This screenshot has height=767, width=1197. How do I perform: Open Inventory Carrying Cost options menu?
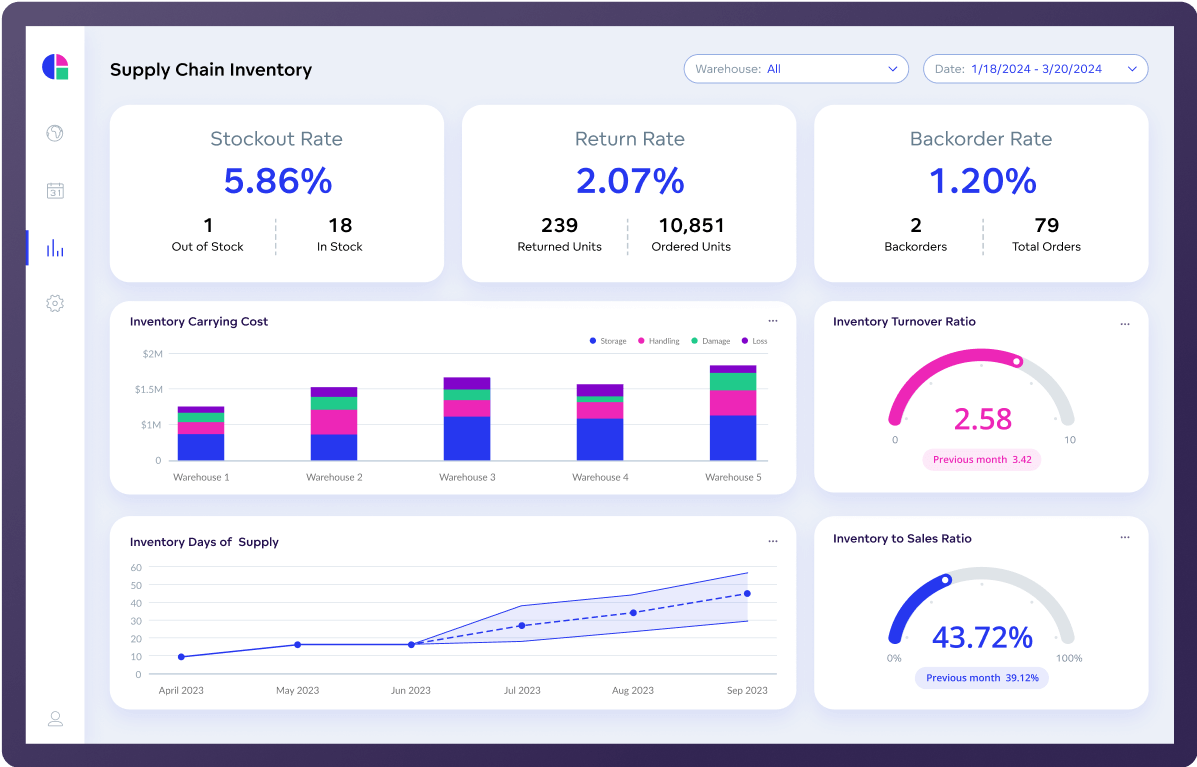coord(773,321)
